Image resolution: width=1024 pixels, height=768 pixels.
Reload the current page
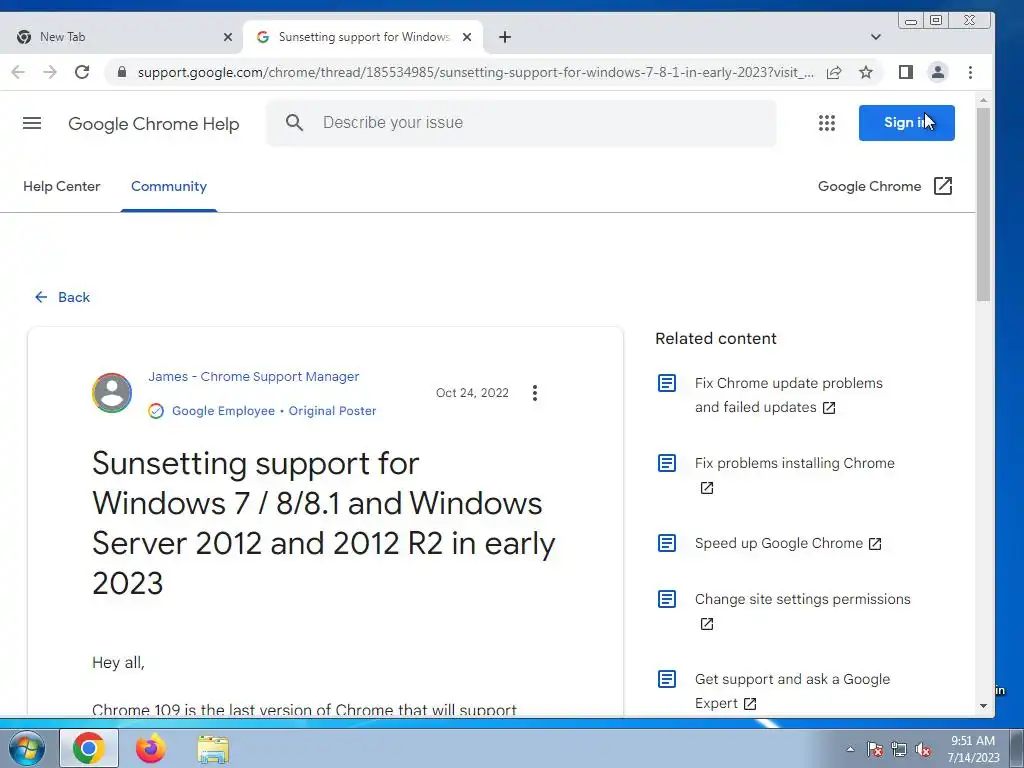click(82, 72)
